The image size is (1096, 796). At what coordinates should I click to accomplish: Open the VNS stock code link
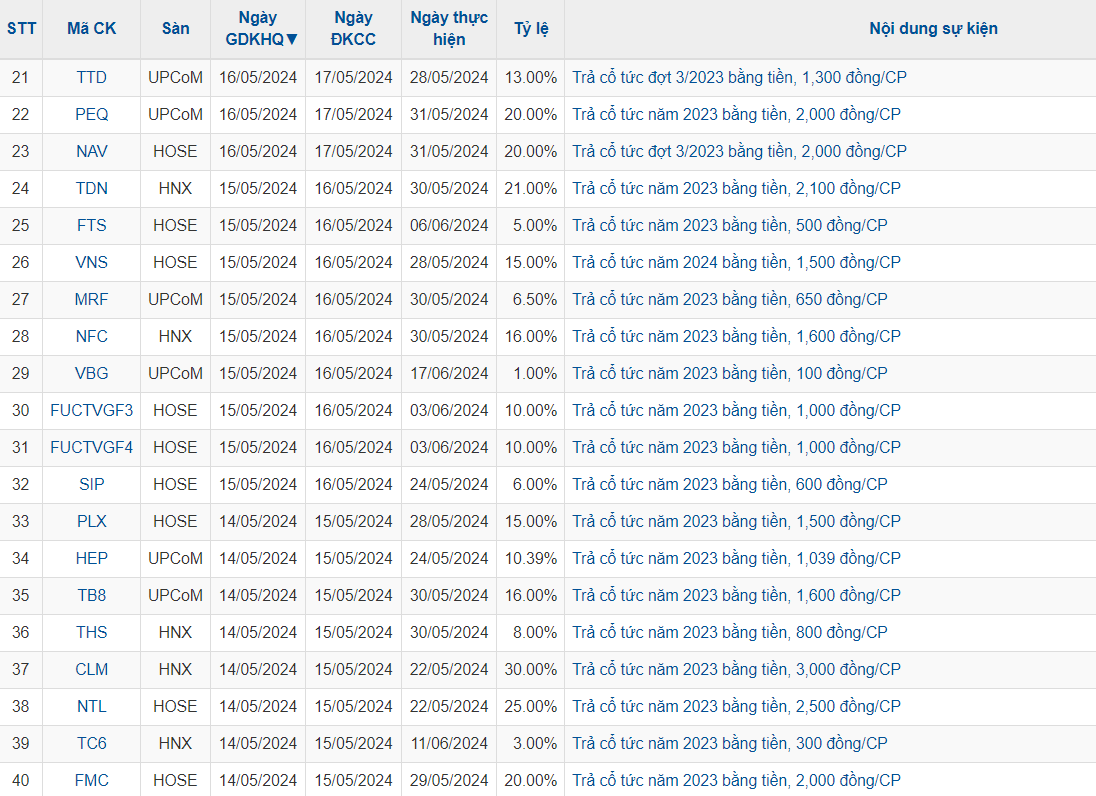coord(91,262)
